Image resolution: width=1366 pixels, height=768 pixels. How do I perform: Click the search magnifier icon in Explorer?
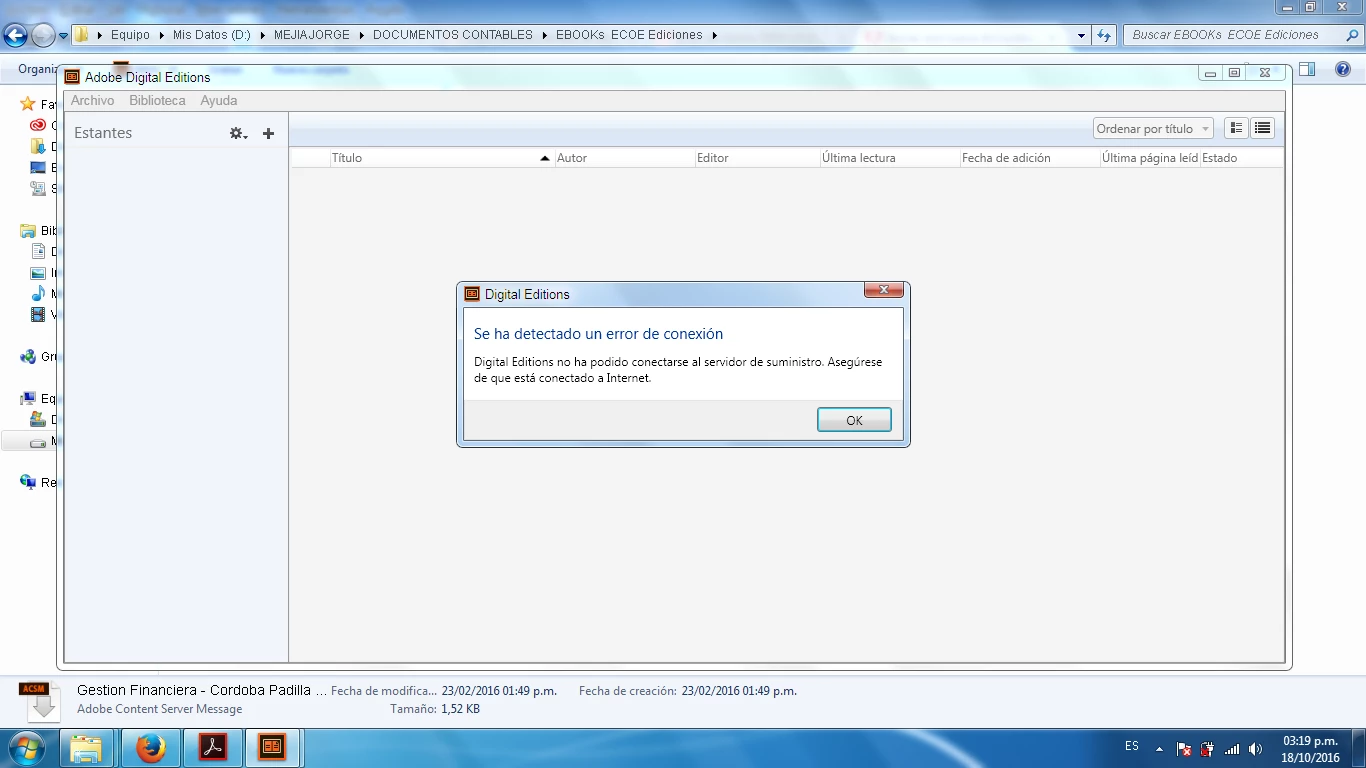1351,35
